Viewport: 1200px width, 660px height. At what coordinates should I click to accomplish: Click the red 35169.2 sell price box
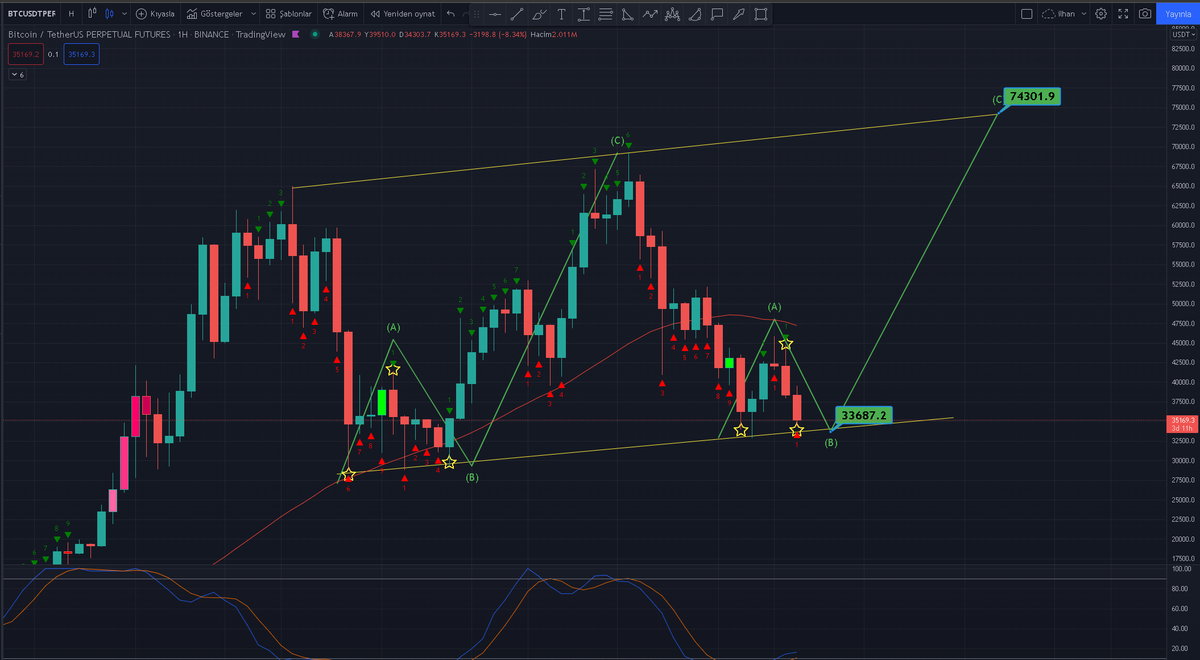[x=26, y=54]
